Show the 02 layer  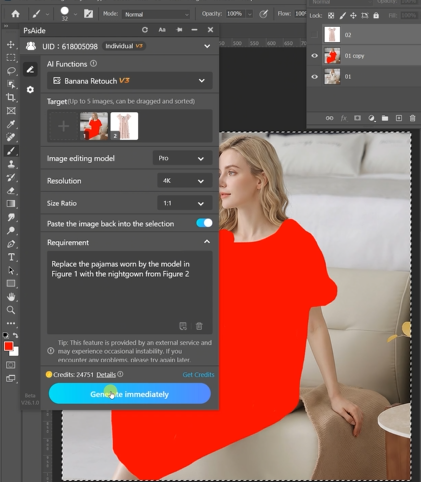(x=314, y=35)
